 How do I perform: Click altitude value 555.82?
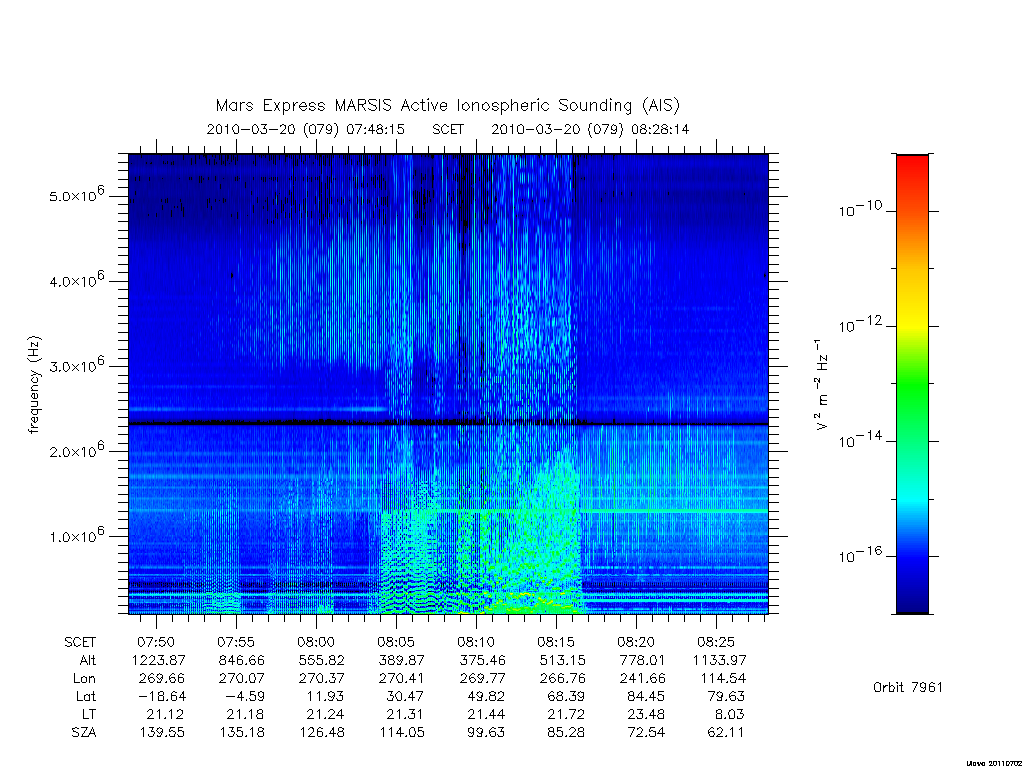point(321,660)
